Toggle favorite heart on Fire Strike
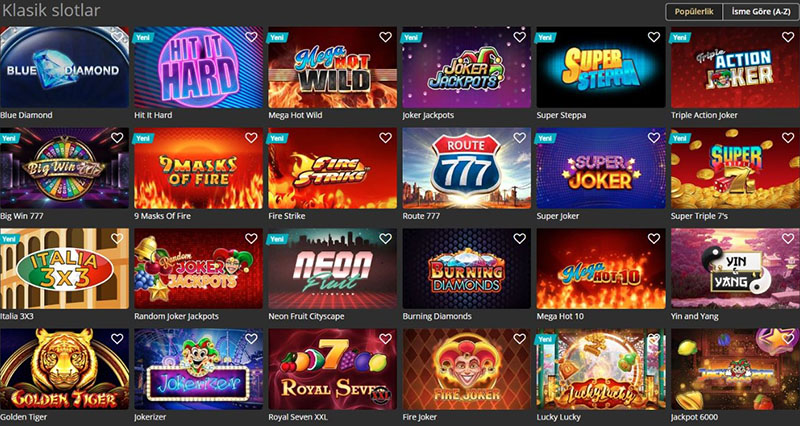Image resolution: width=800 pixels, height=426 pixels. tap(385, 138)
